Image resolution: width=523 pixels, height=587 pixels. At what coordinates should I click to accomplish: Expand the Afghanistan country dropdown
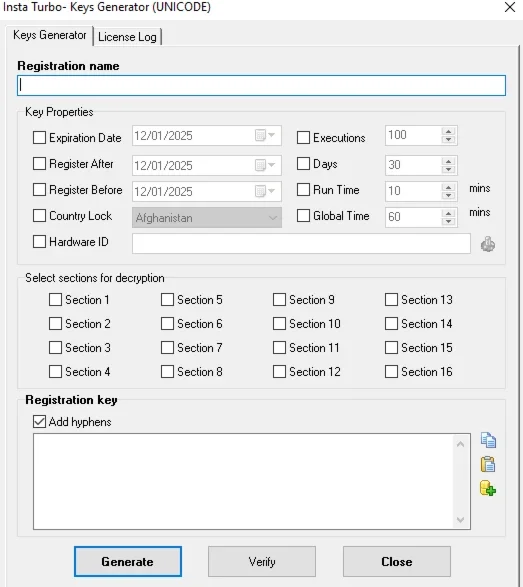pos(273,218)
